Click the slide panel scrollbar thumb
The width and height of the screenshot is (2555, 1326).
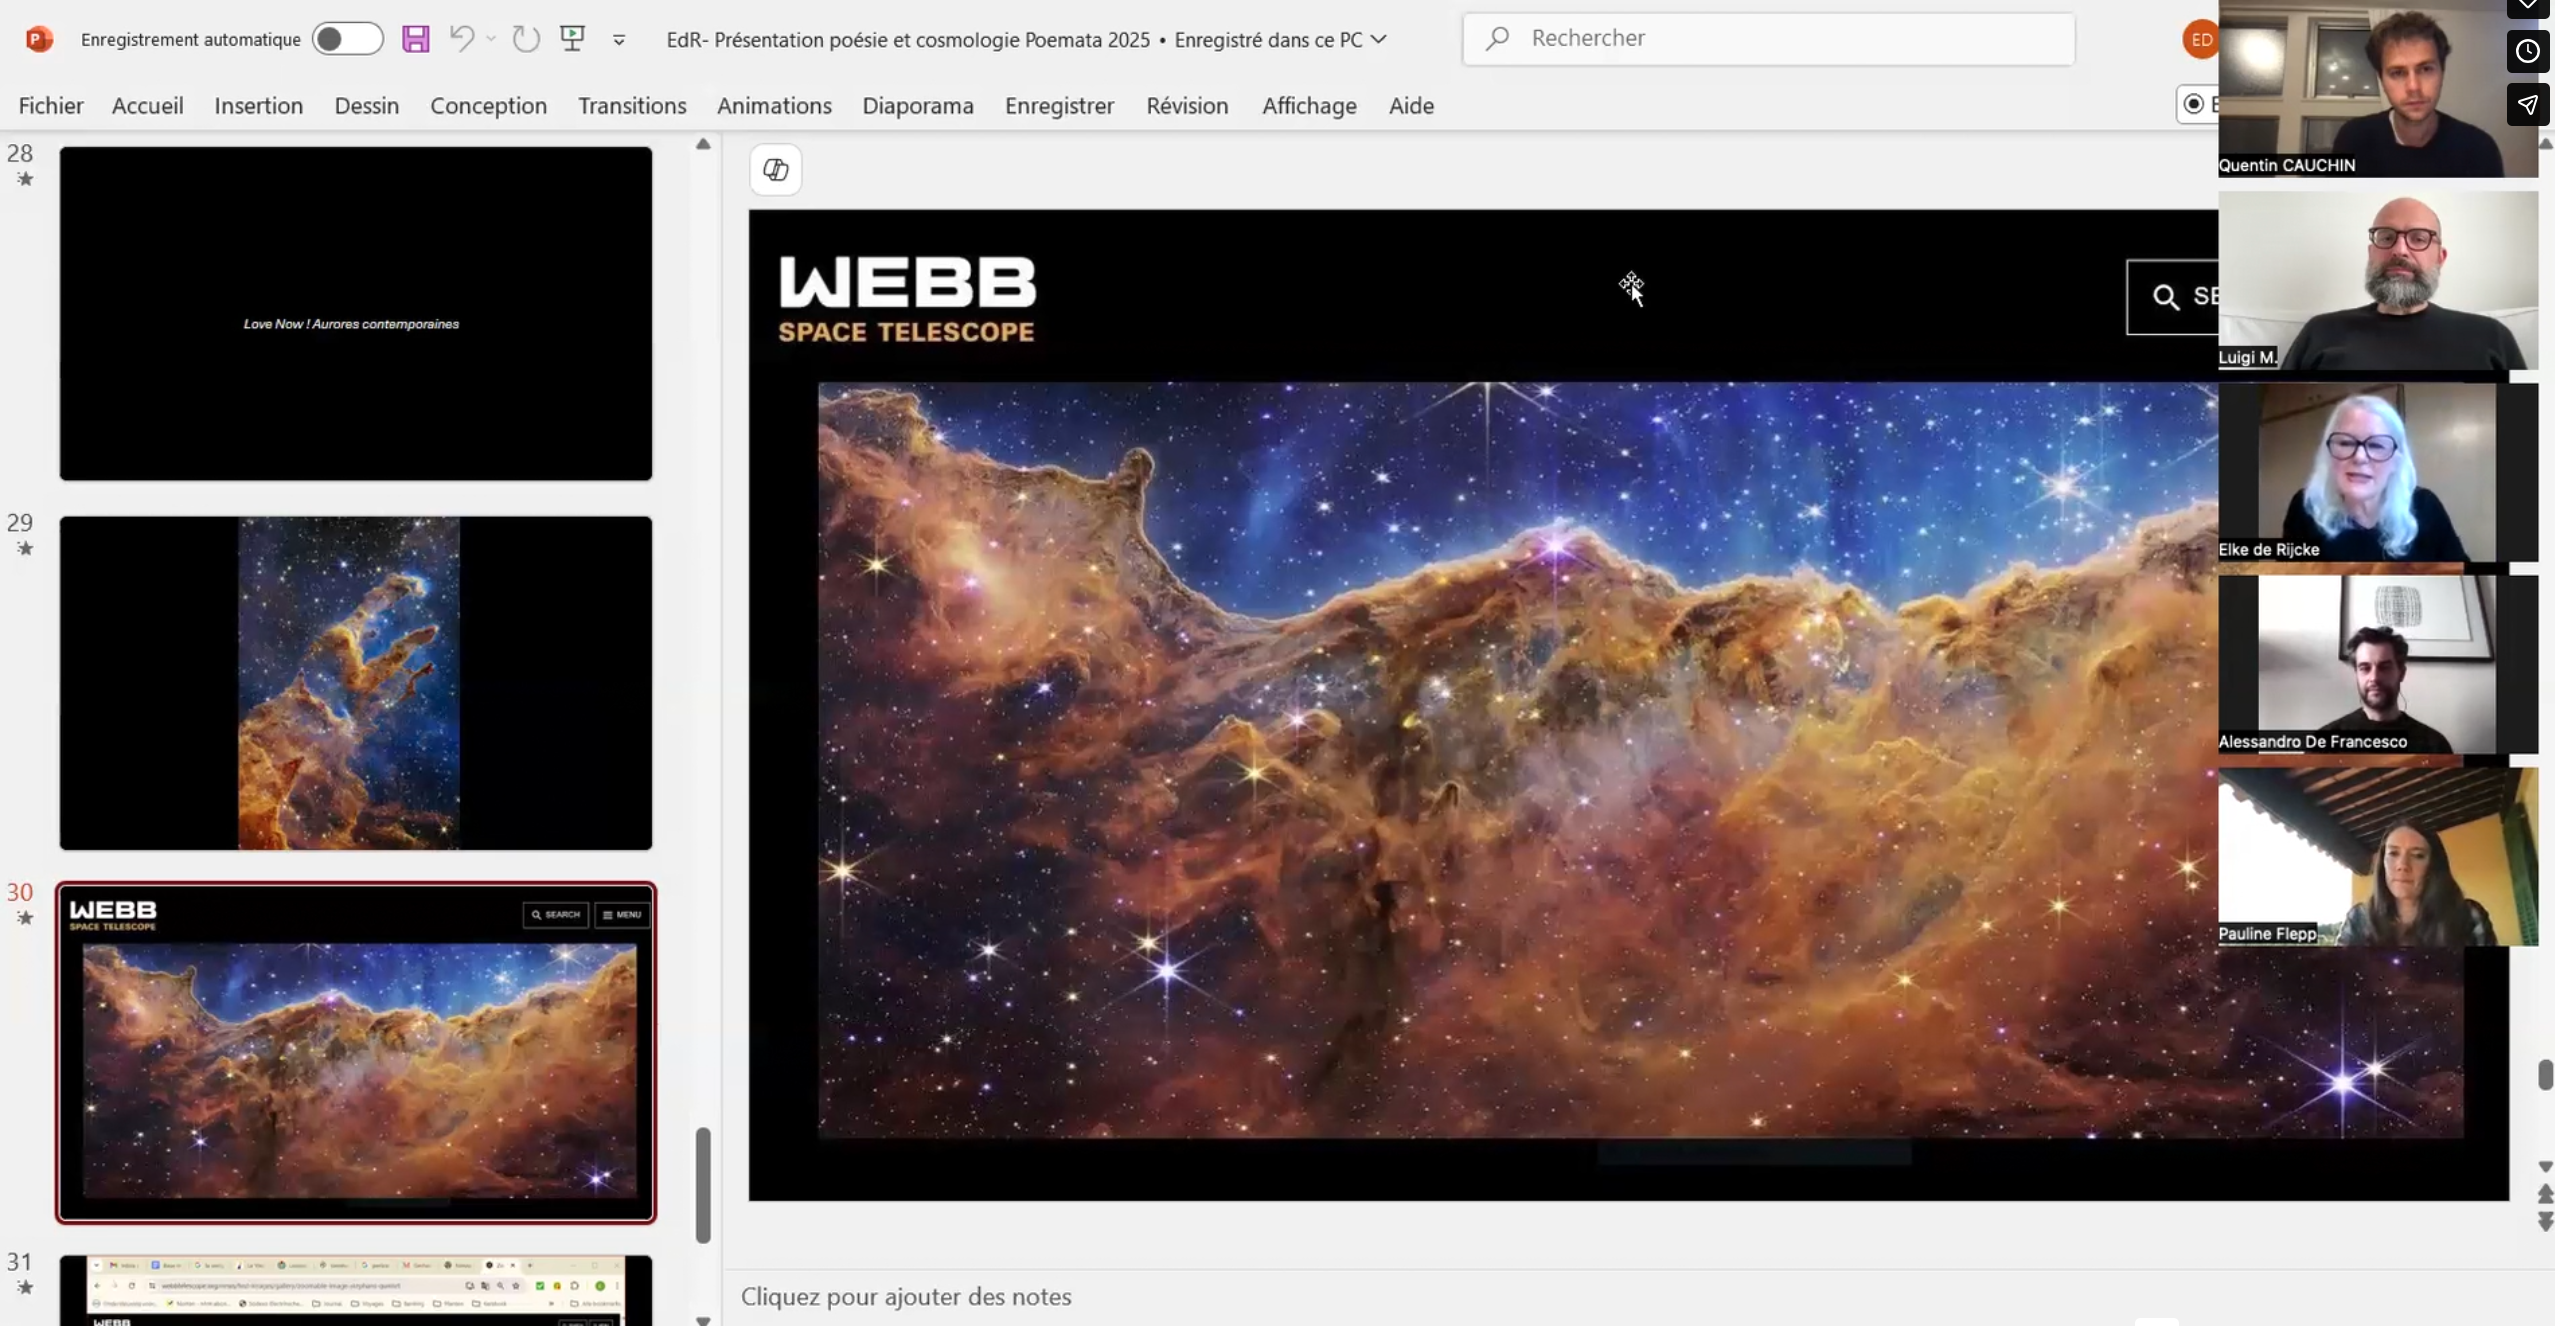pos(703,1185)
